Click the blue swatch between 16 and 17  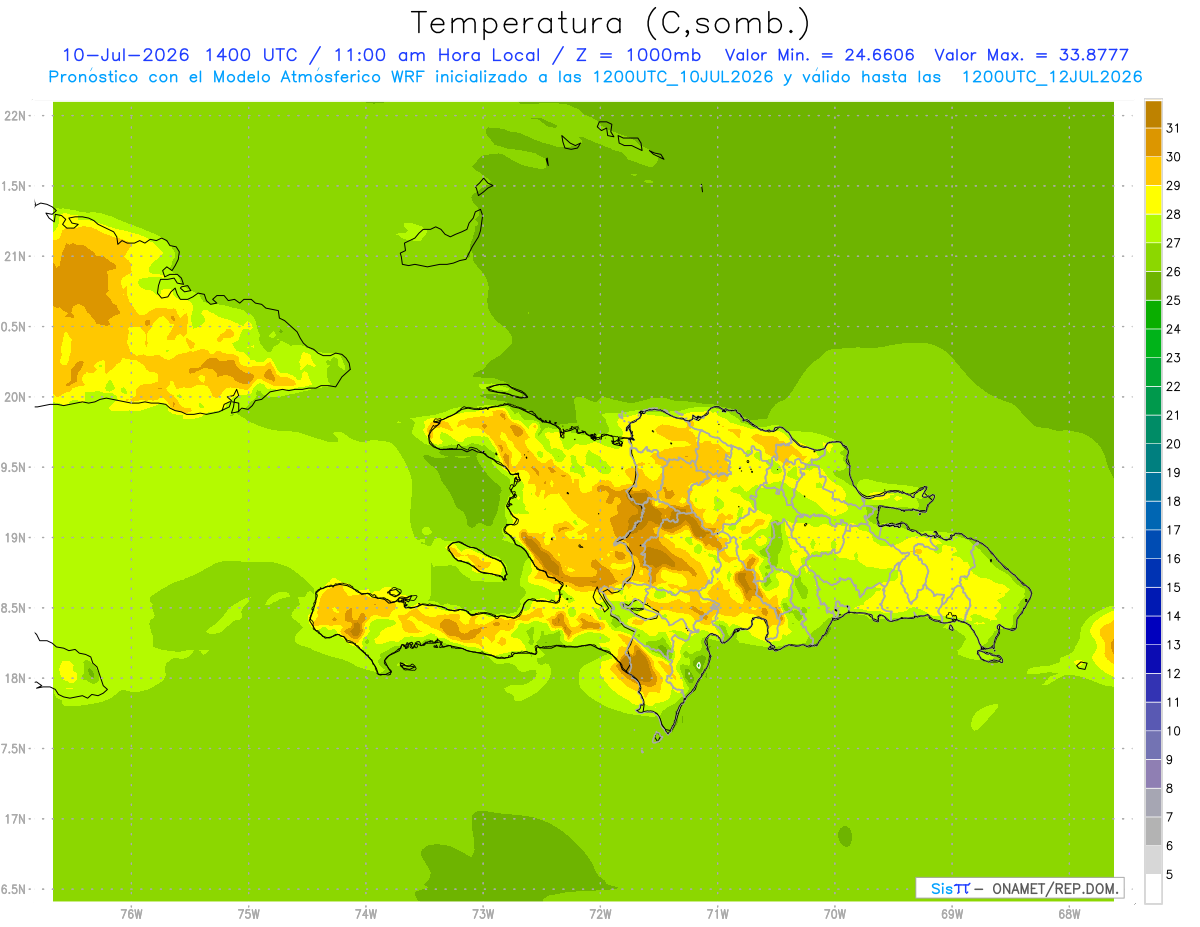pyautogui.click(x=1153, y=544)
